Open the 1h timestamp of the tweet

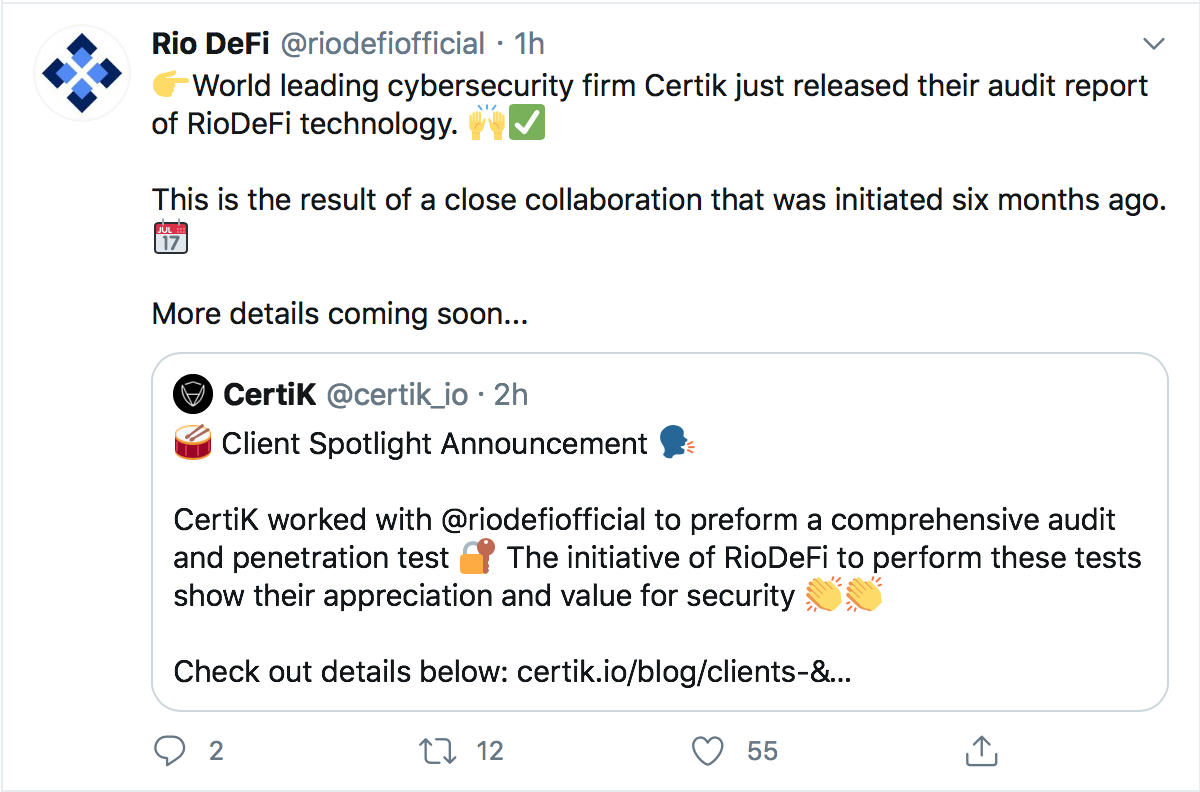click(x=529, y=44)
